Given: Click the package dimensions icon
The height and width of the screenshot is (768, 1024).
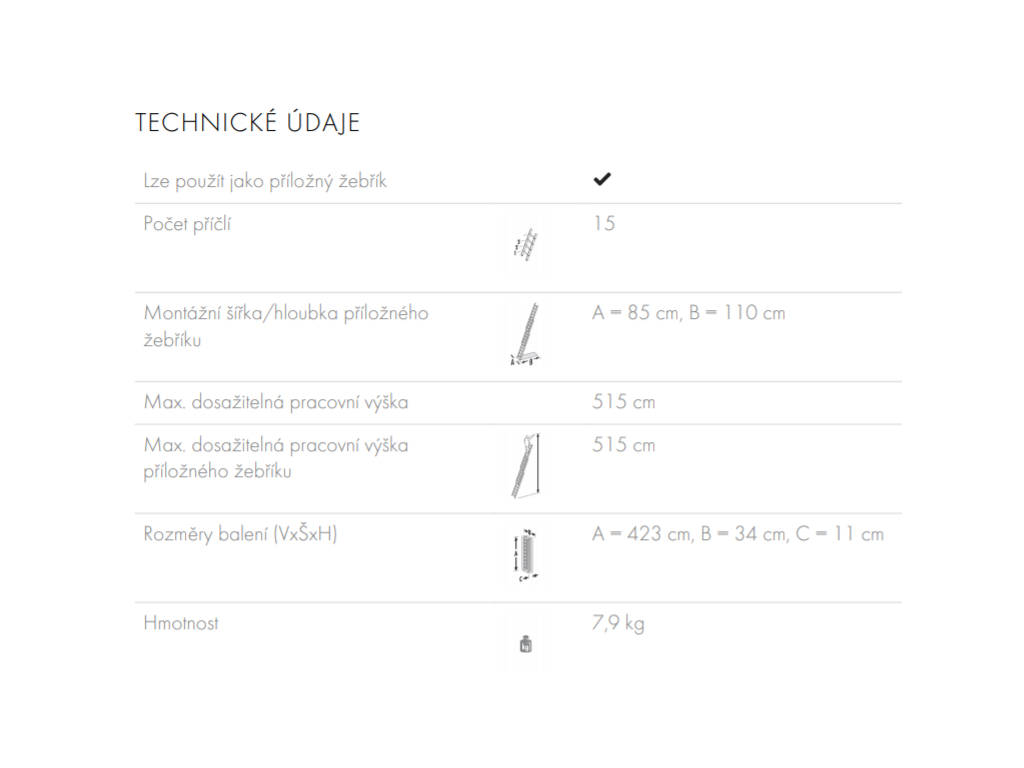Looking at the screenshot, I should tap(526, 555).
